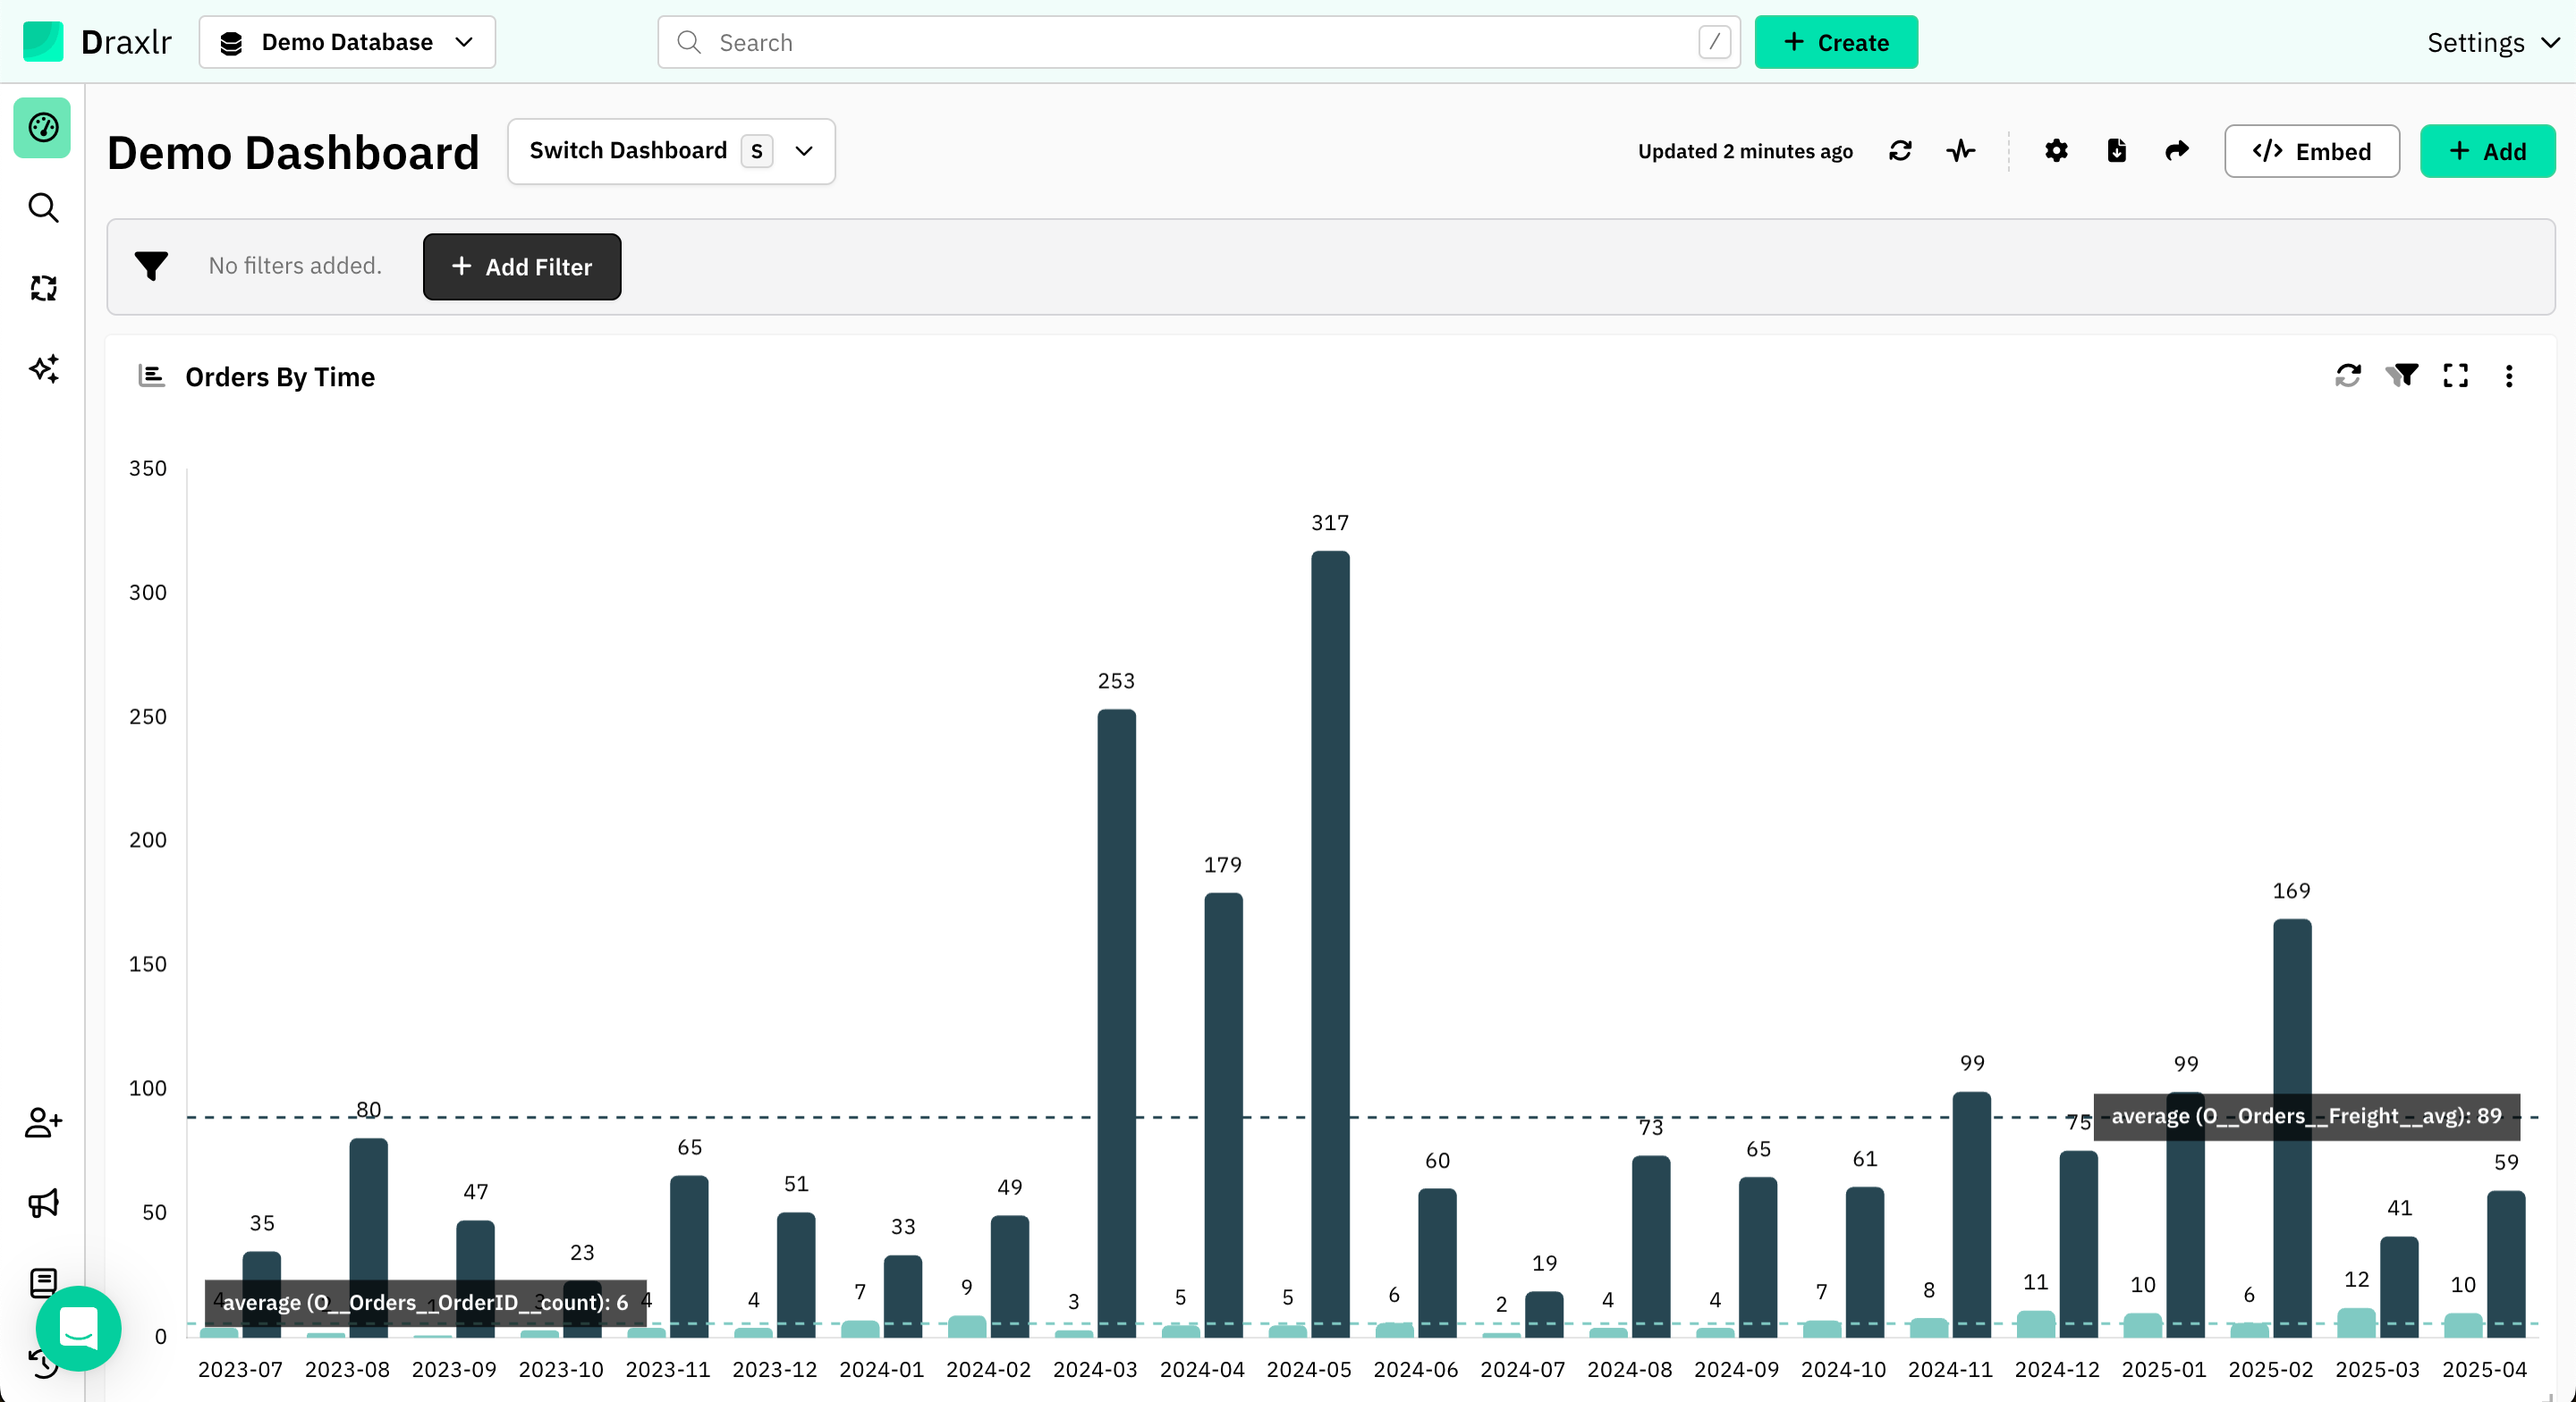Share the dashboard arrow icon
This screenshot has height=1402, width=2576.
2177,151
